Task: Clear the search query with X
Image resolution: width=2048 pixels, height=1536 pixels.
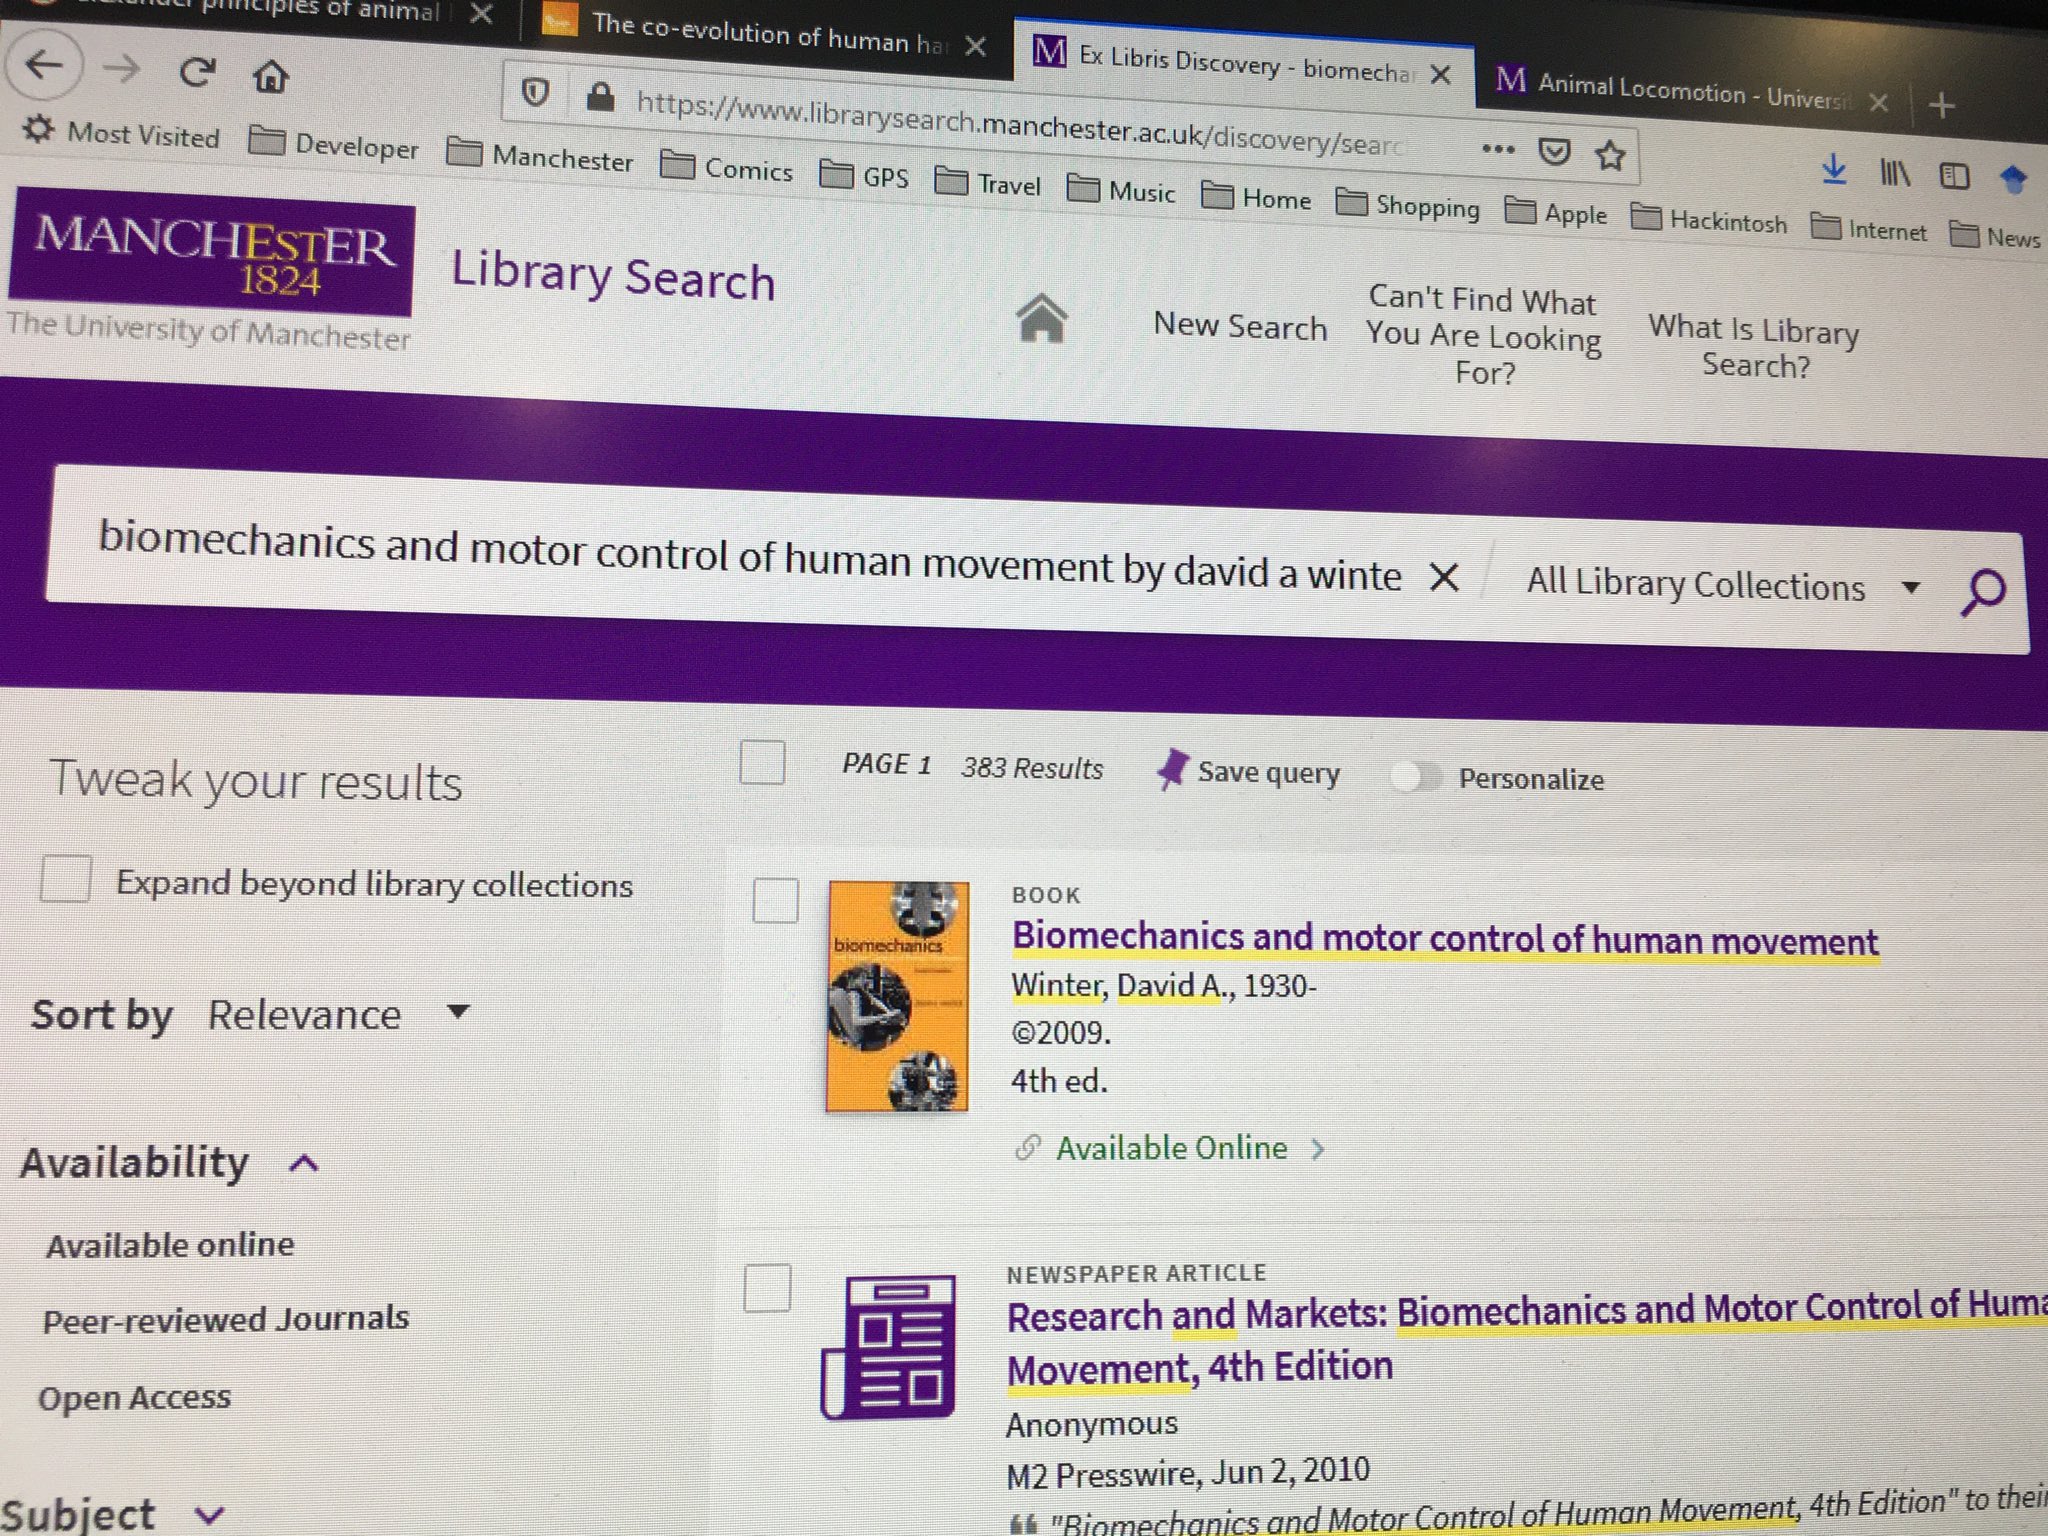Action: [1444, 577]
